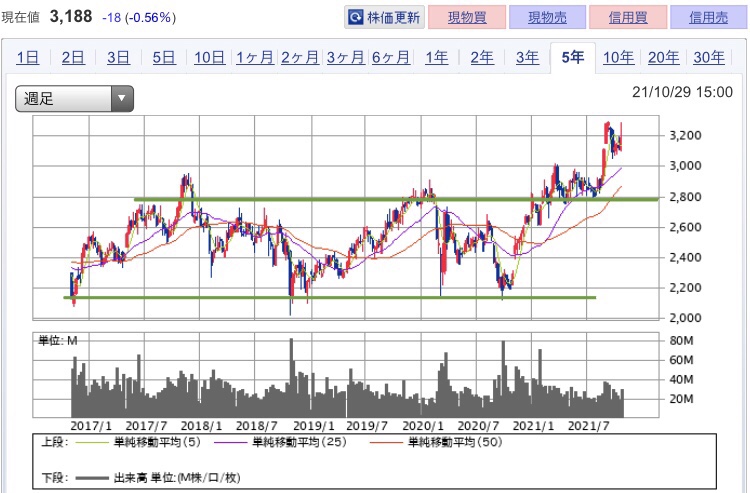Click the tallest volume bar near 2018/10

click(x=291, y=378)
